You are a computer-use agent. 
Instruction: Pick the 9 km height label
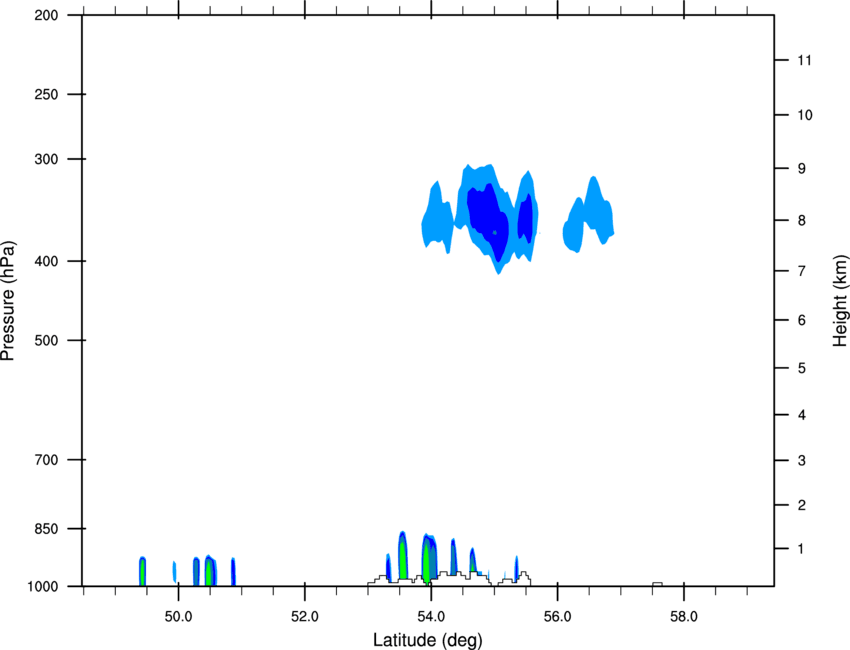801,169
